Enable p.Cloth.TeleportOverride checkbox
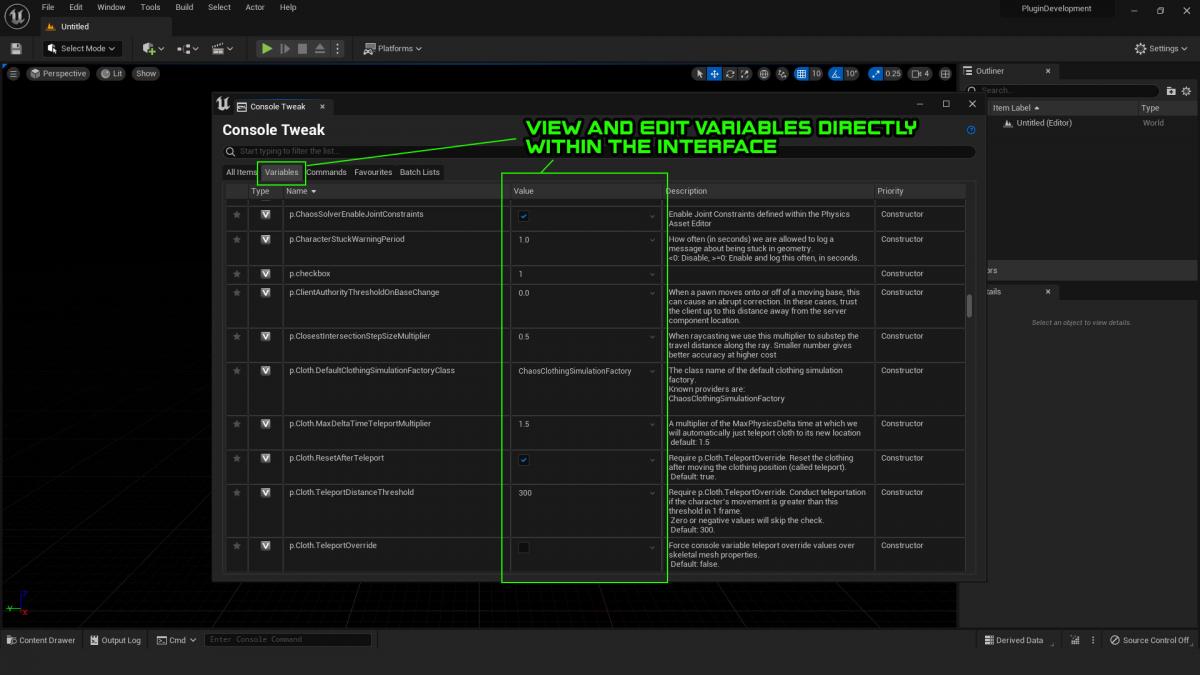The image size is (1200, 675). [x=524, y=547]
